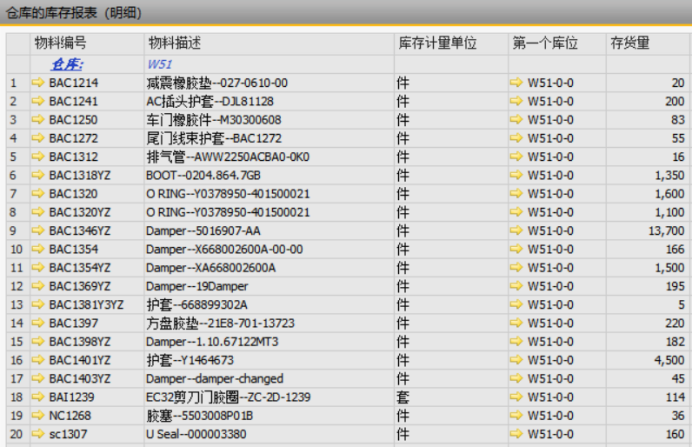Open item details arrow for BAC1250
This screenshot has height=447, width=692.
click(x=39, y=120)
